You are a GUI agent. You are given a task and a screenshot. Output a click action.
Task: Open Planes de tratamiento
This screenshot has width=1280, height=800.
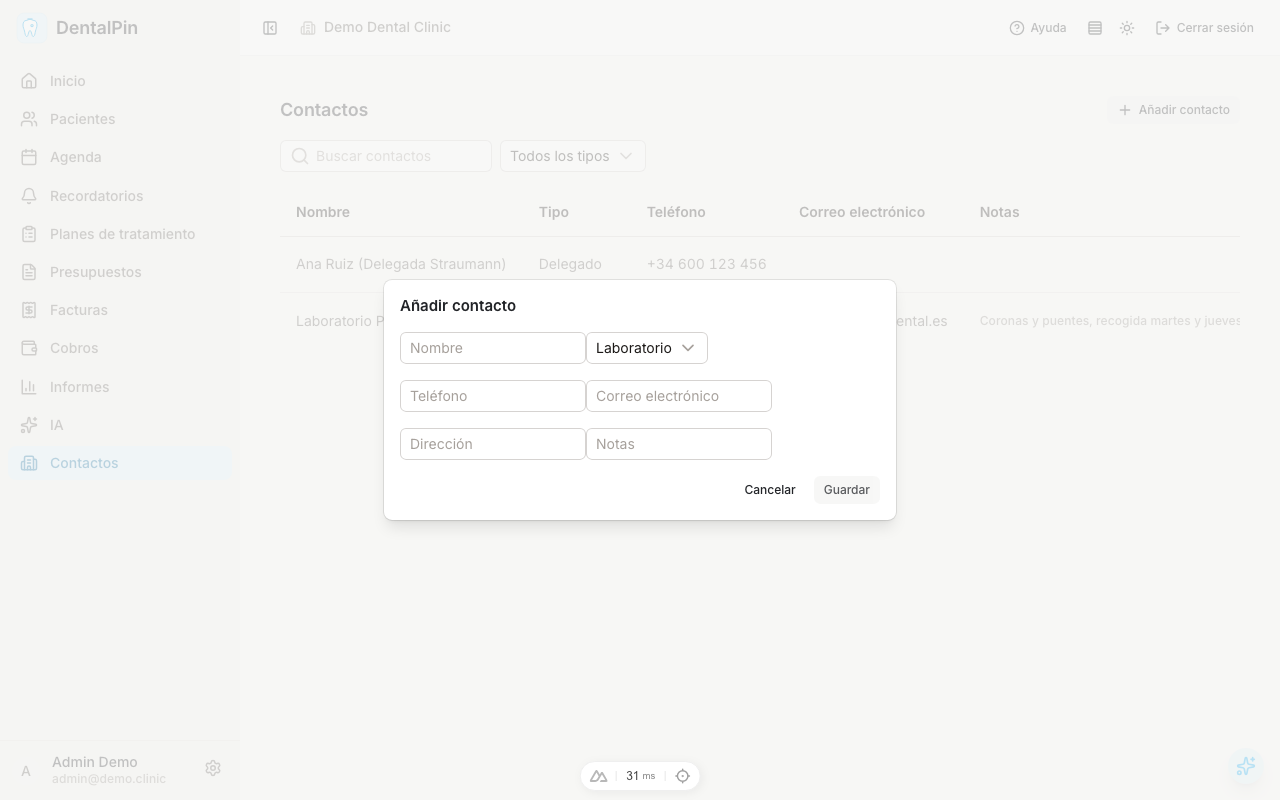click(120, 234)
